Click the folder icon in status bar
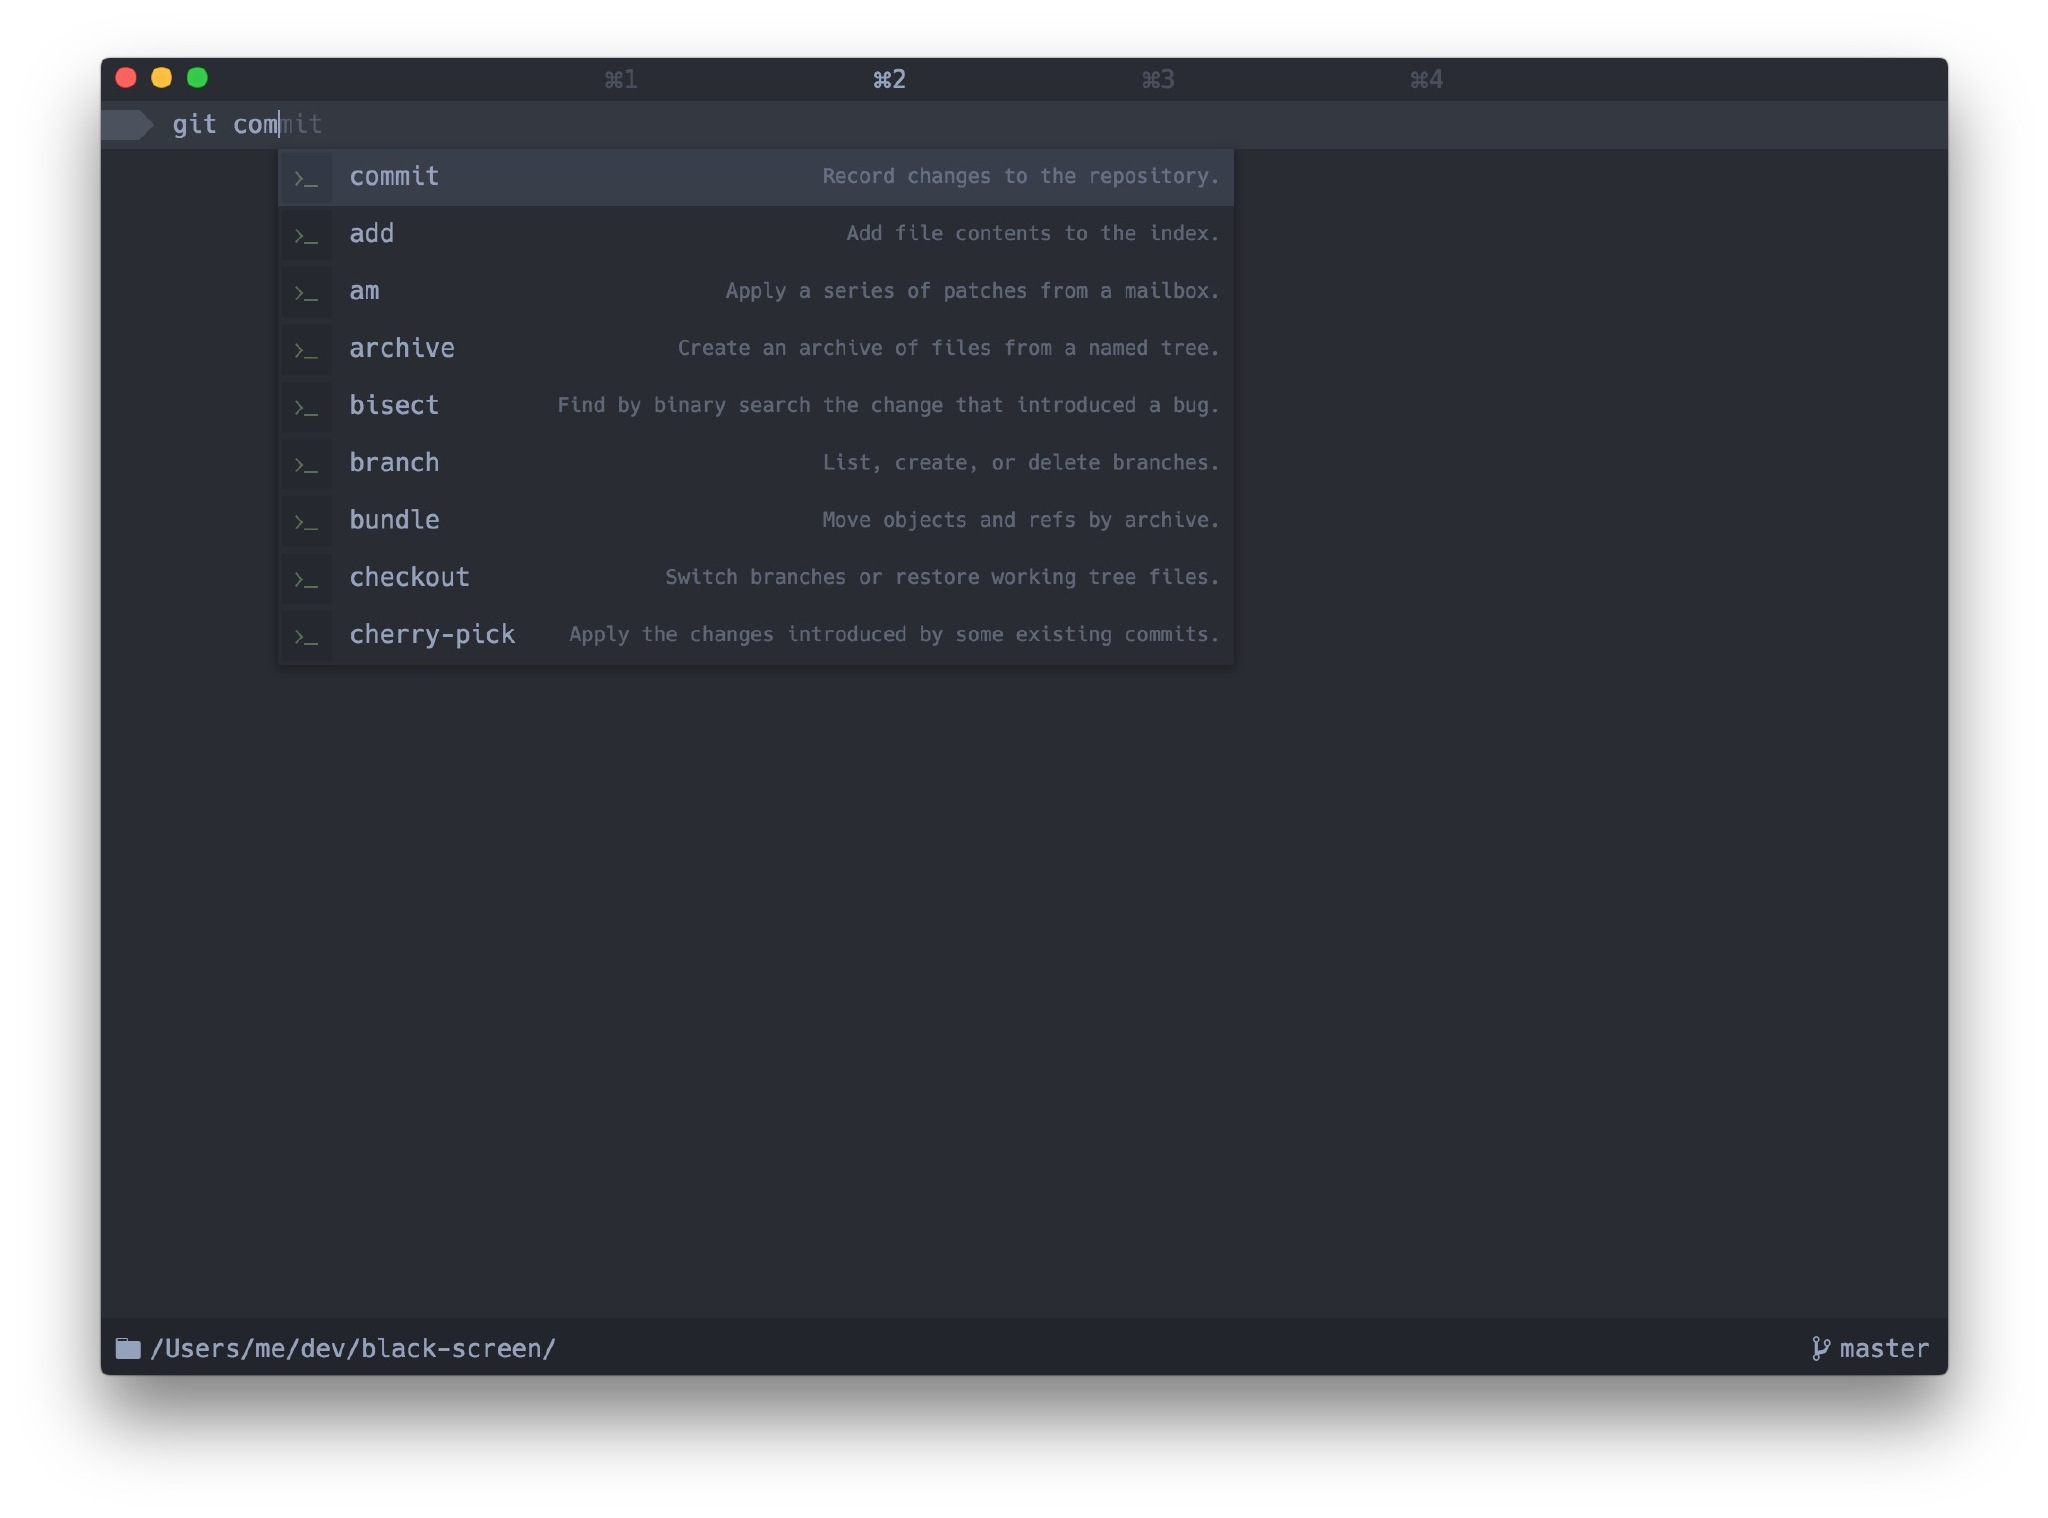 pos(128,1348)
